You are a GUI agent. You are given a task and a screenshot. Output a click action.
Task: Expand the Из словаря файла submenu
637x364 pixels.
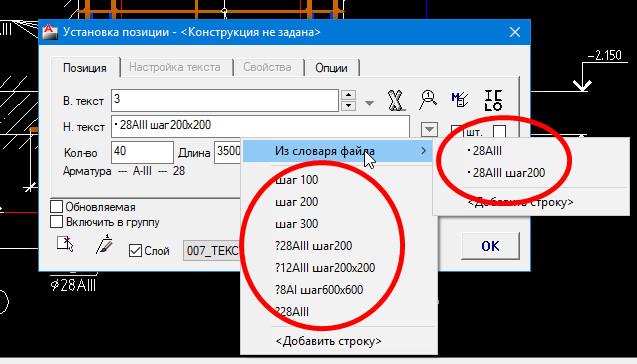point(338,151)
